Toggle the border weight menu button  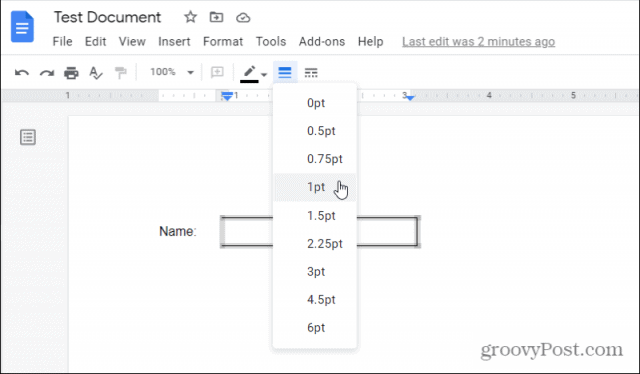(x=285, y=73)
